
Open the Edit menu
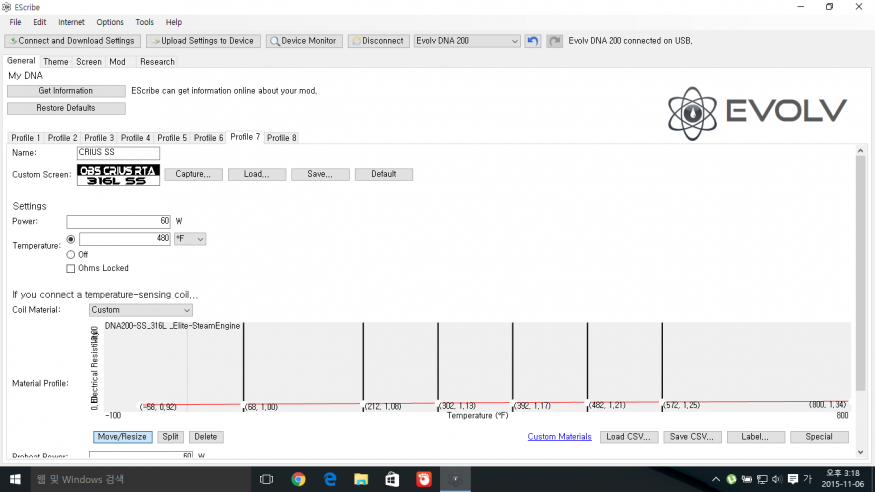(40, 22)
